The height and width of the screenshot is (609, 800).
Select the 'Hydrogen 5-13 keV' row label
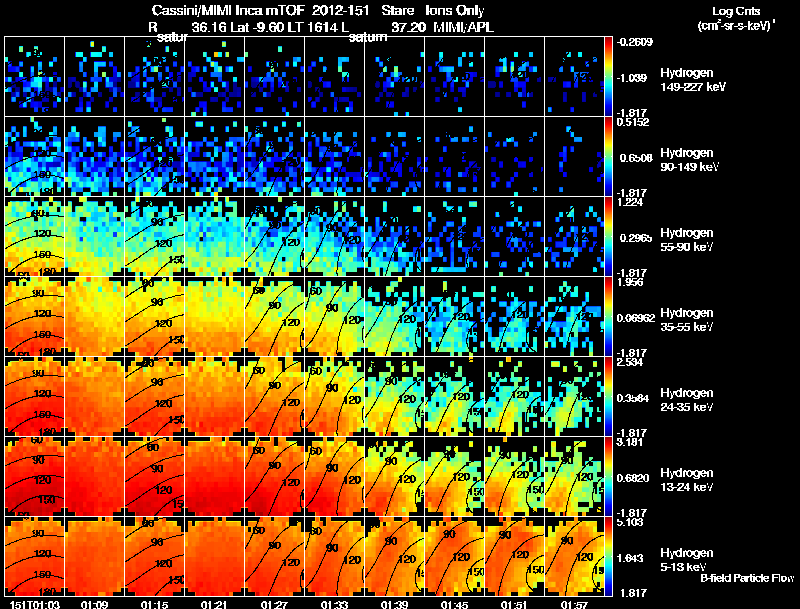pos(687,560)
